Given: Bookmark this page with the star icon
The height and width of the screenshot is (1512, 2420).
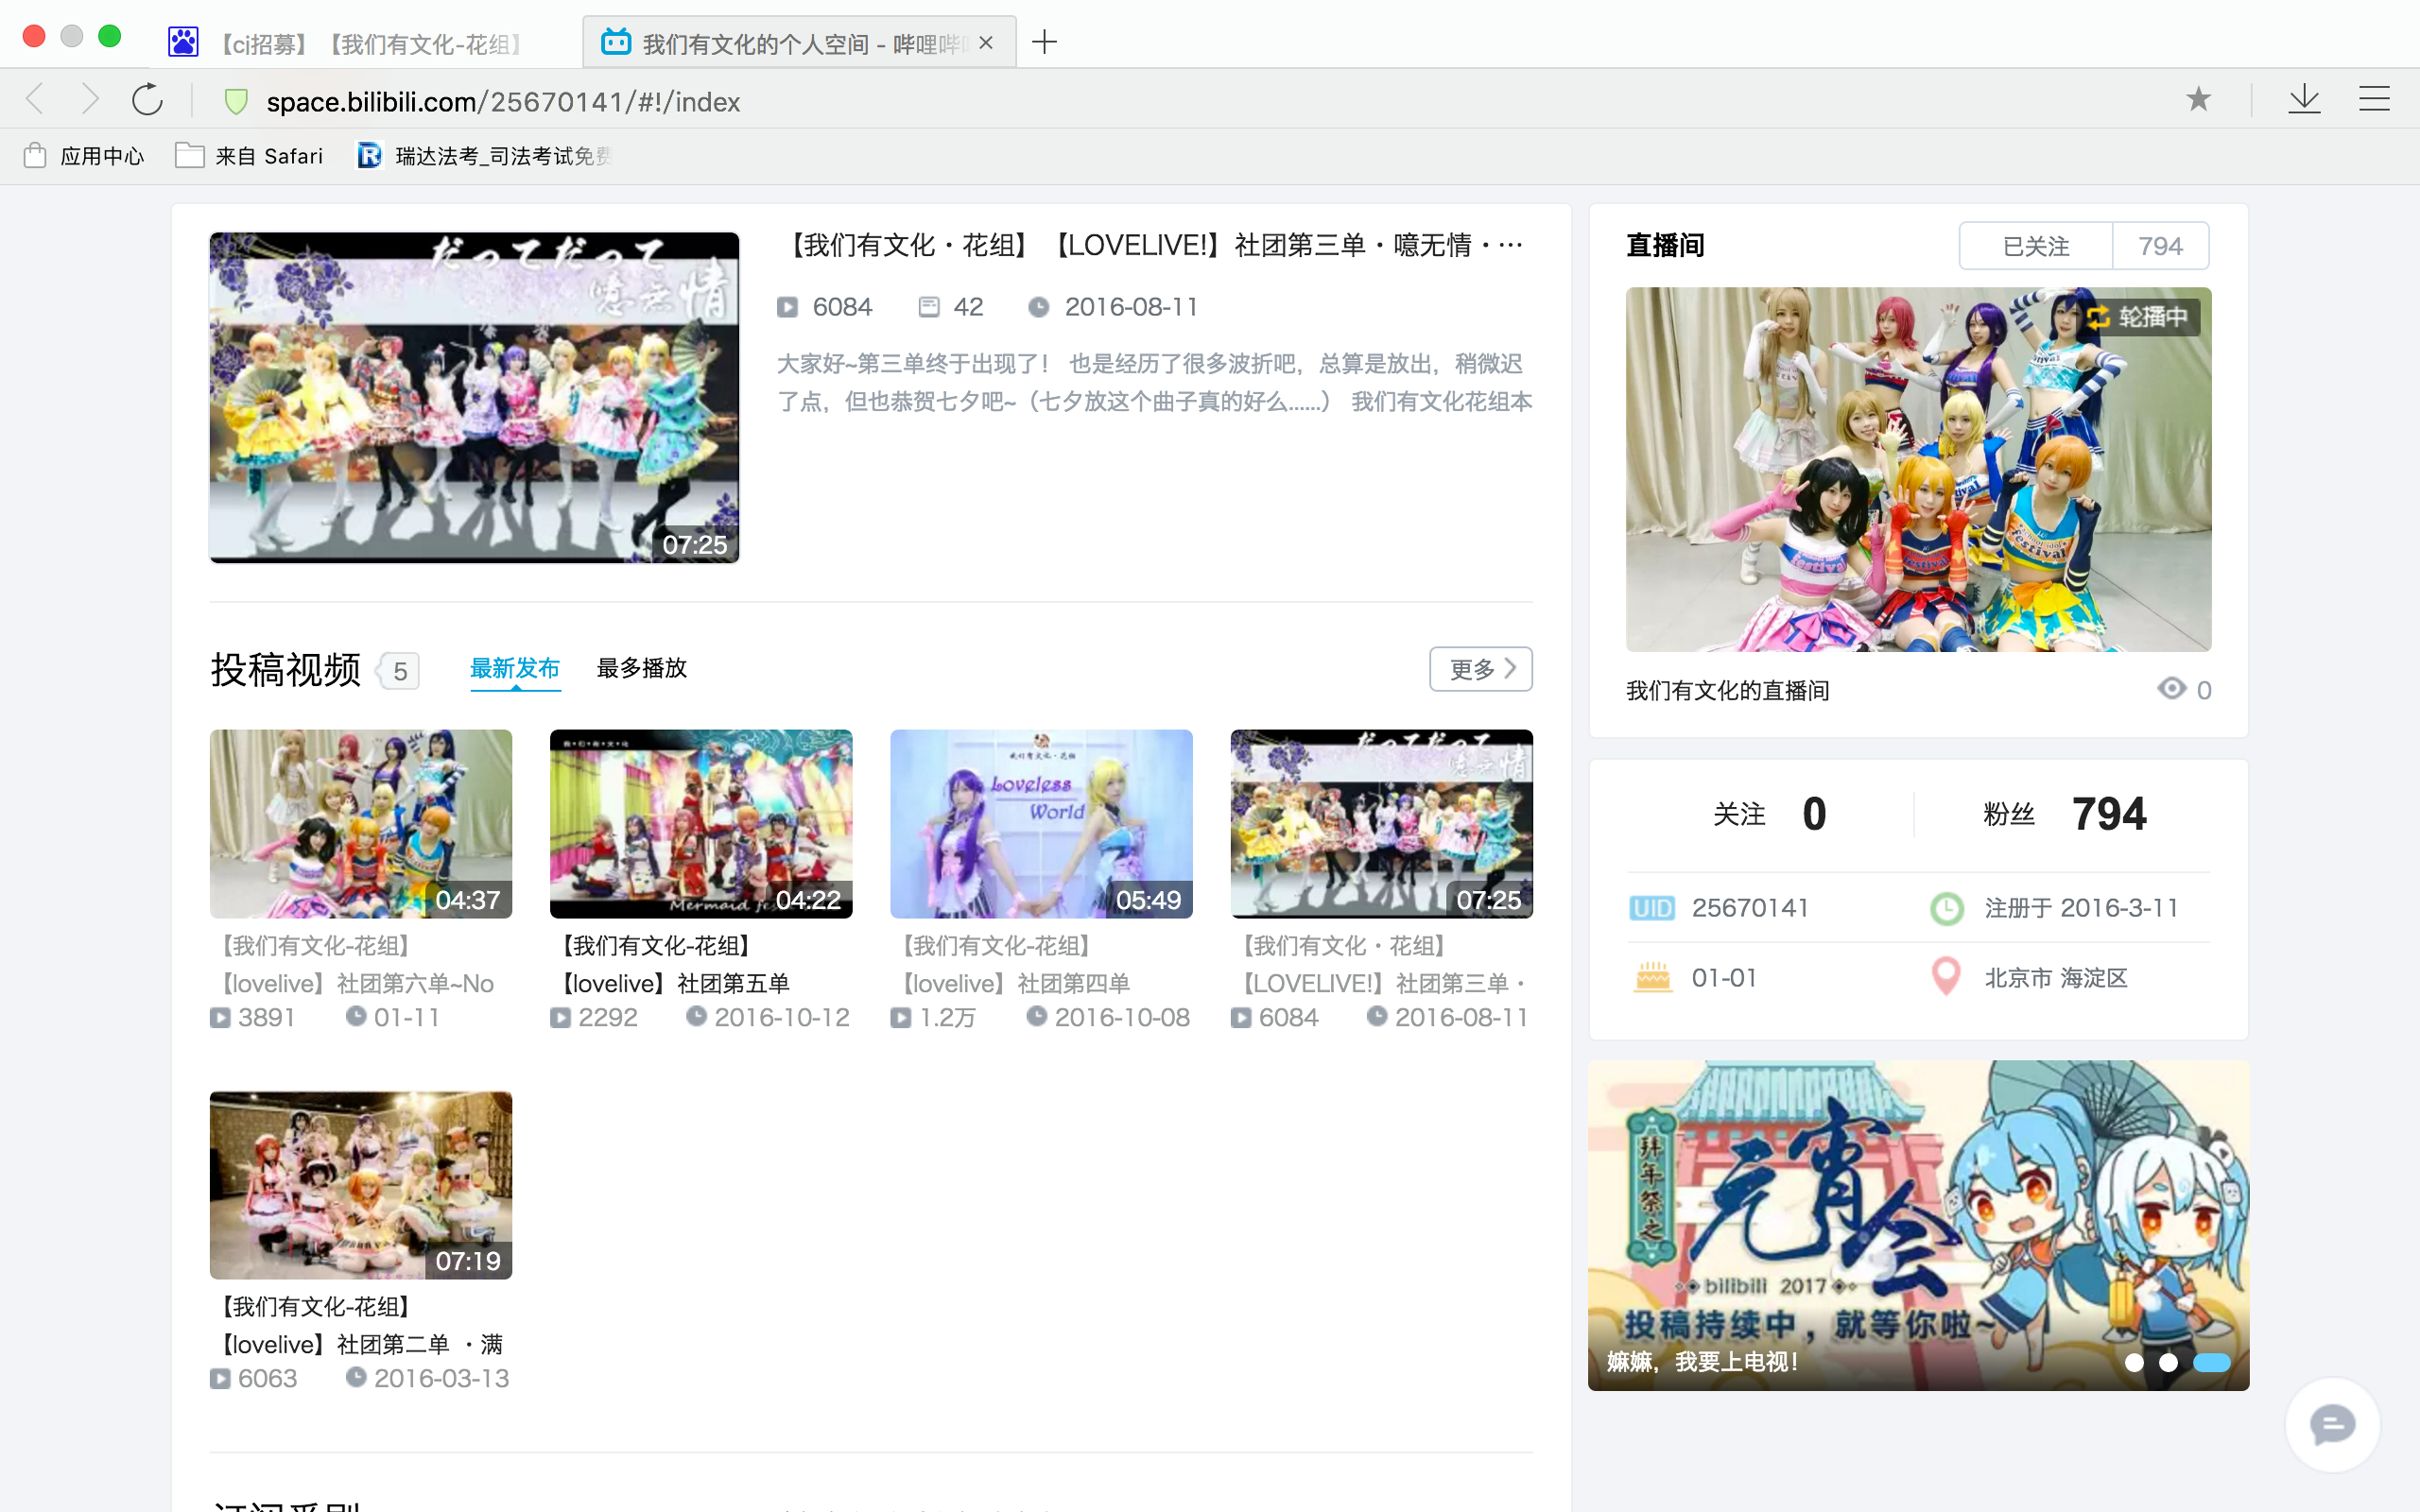Looking at the screenshot, I should (2198, 99).
